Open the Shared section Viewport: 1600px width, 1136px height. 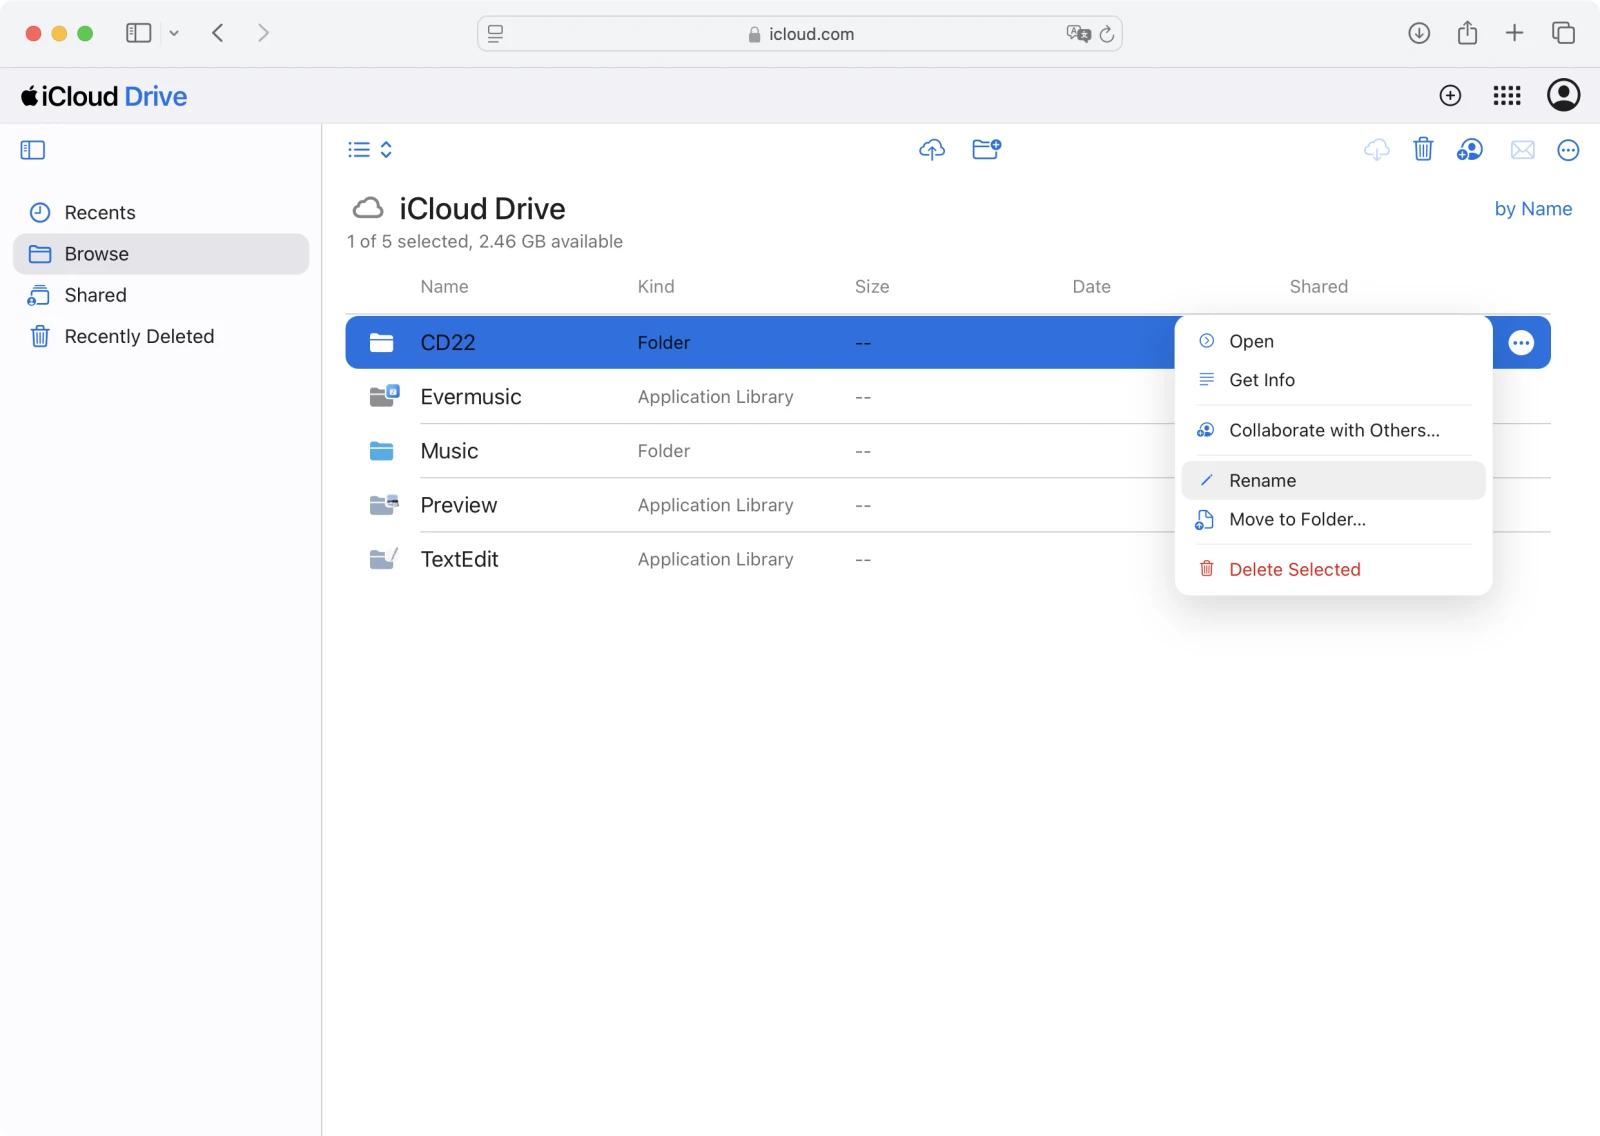click(x=95, y=294)
